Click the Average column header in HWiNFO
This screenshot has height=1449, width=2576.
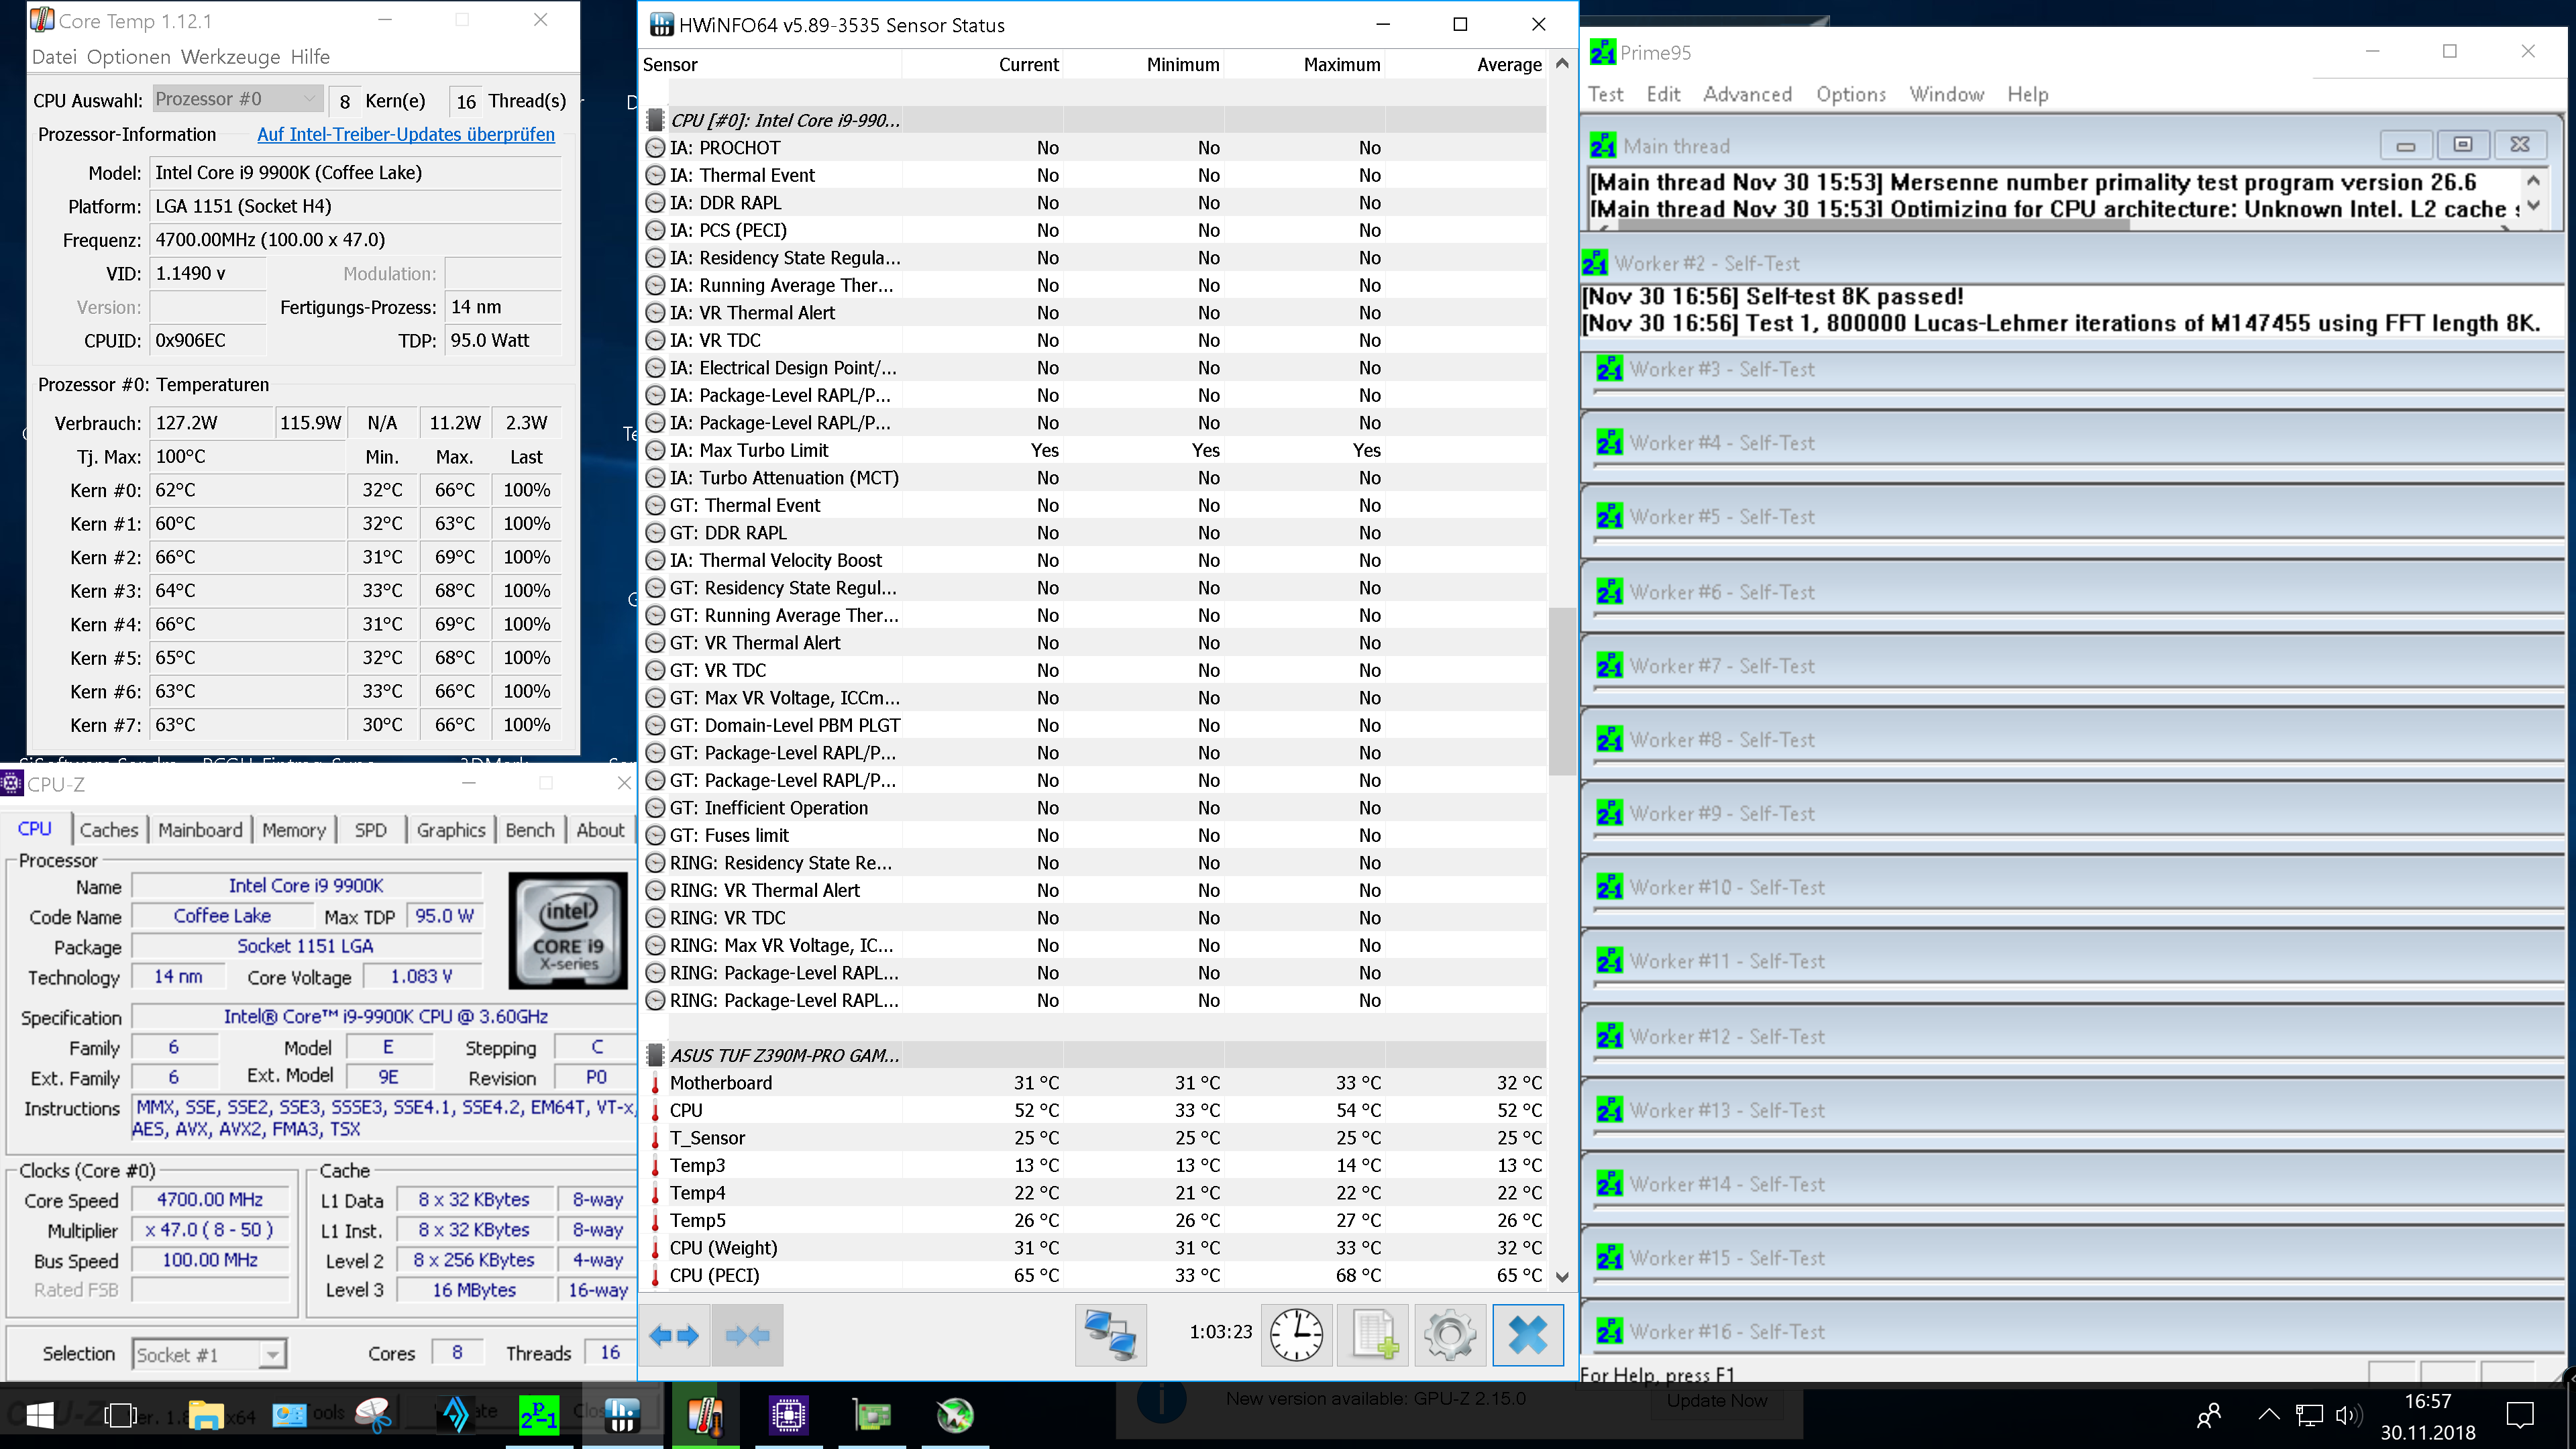(x=1509, y=65)
